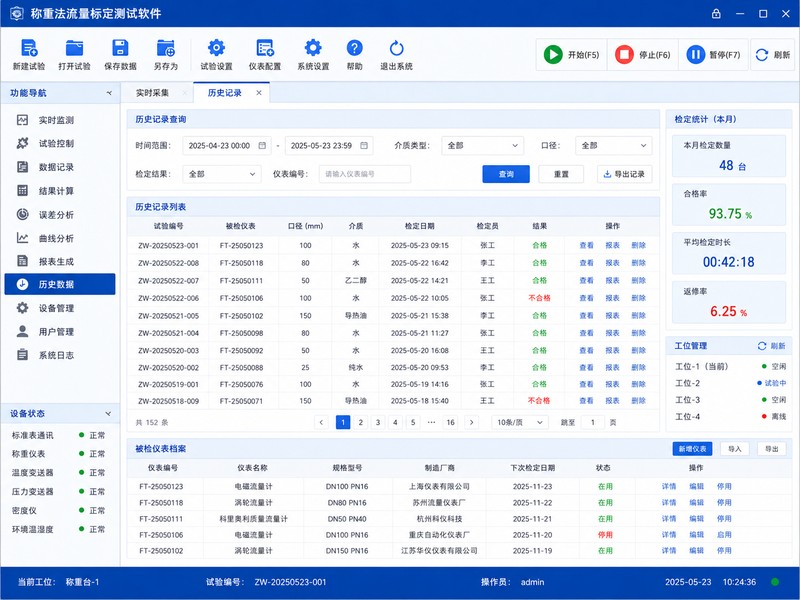Switch to the 历史记录 tab

coord(224,93)
